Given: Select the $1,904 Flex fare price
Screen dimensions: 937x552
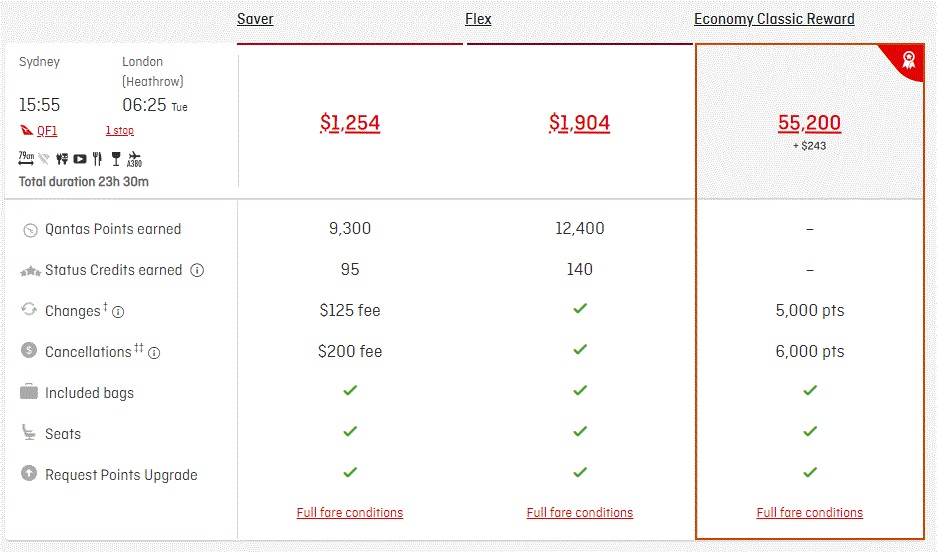Looking at the screenshot, I should point(580,123).
